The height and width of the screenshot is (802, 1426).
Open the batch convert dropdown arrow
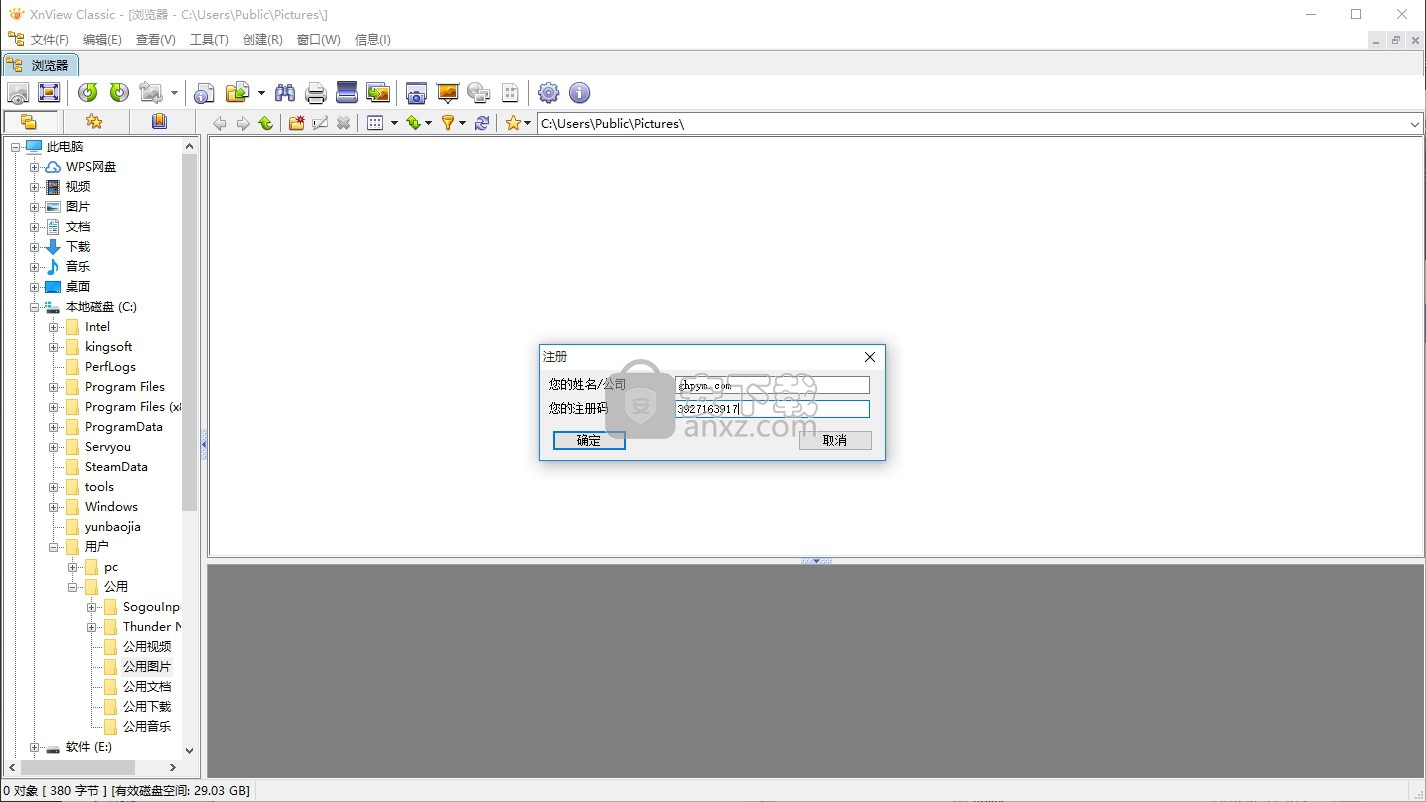pyautogui.click(x=261, y=93)
